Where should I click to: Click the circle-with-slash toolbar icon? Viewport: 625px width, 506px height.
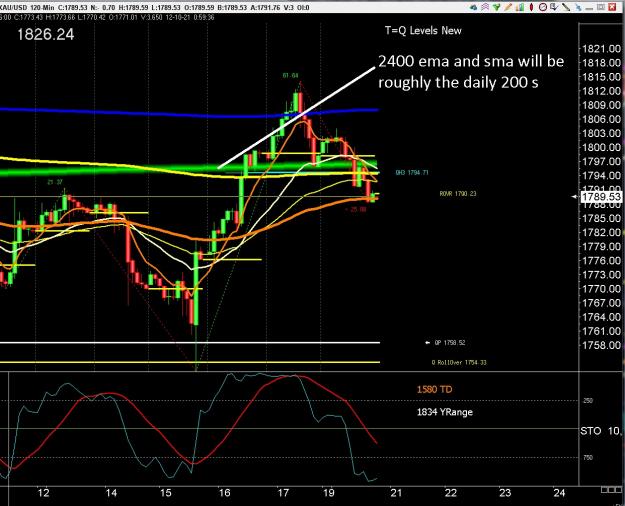pos(543,7)
